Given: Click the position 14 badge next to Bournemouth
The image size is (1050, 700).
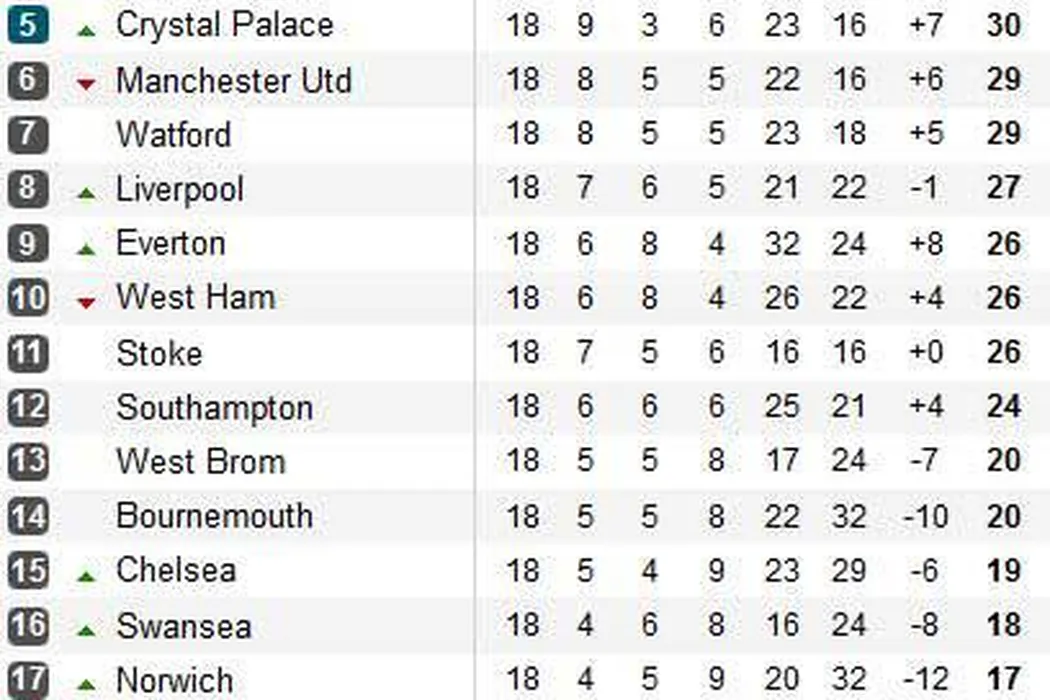Looking at the screenshot, I should (x=27, y=516).
